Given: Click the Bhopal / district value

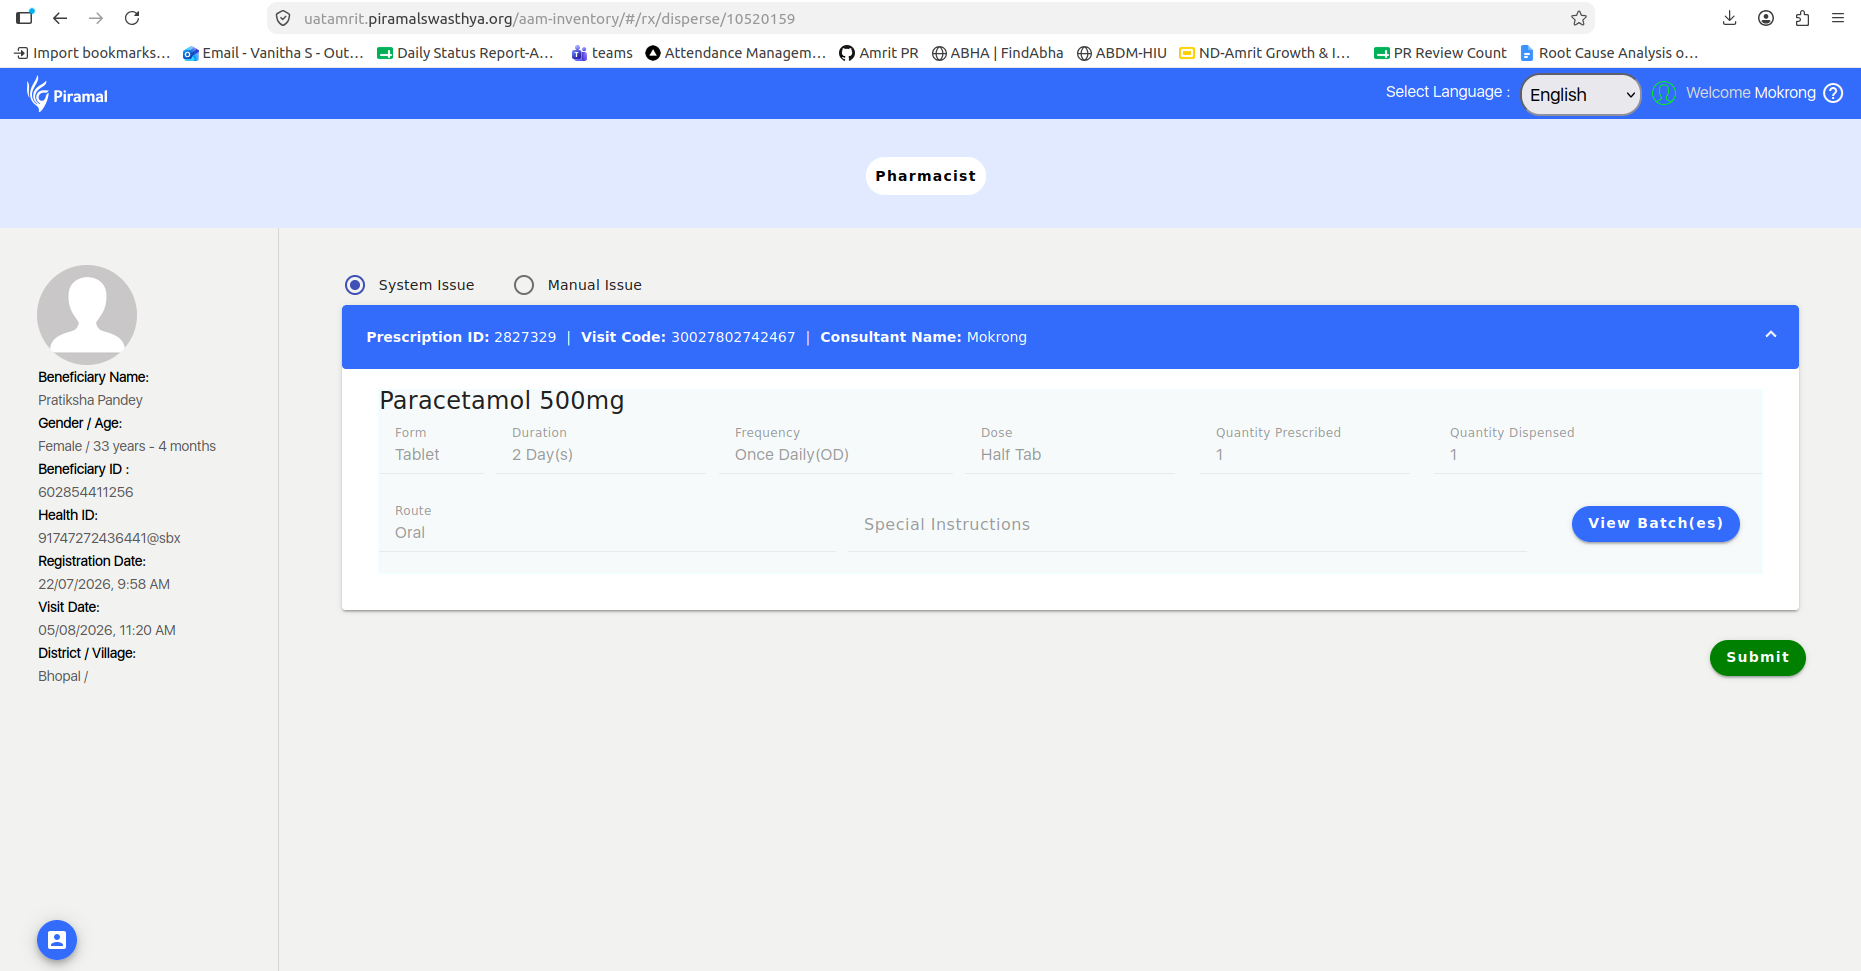Looking at the screenshot, I should pyautogui.click(x=63, y=676).
